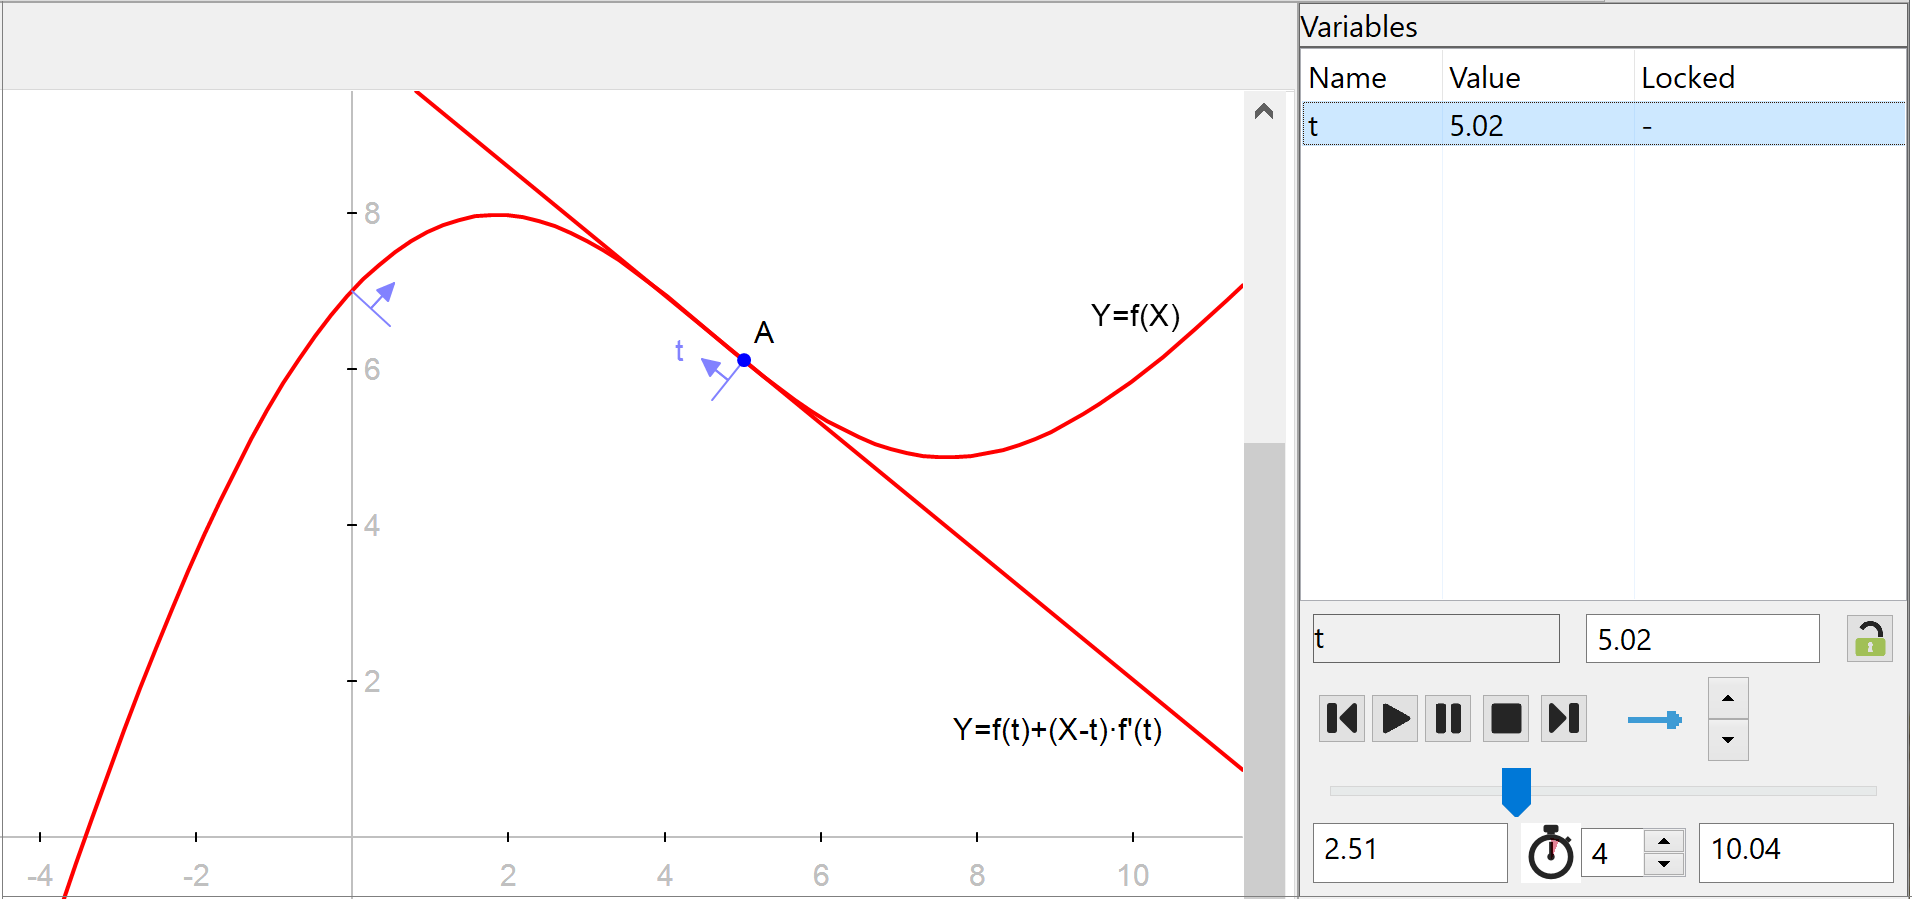Click the up arrow above animation mode
Viewport: 1912px width, 899px height.
(x=1727, y=698)
